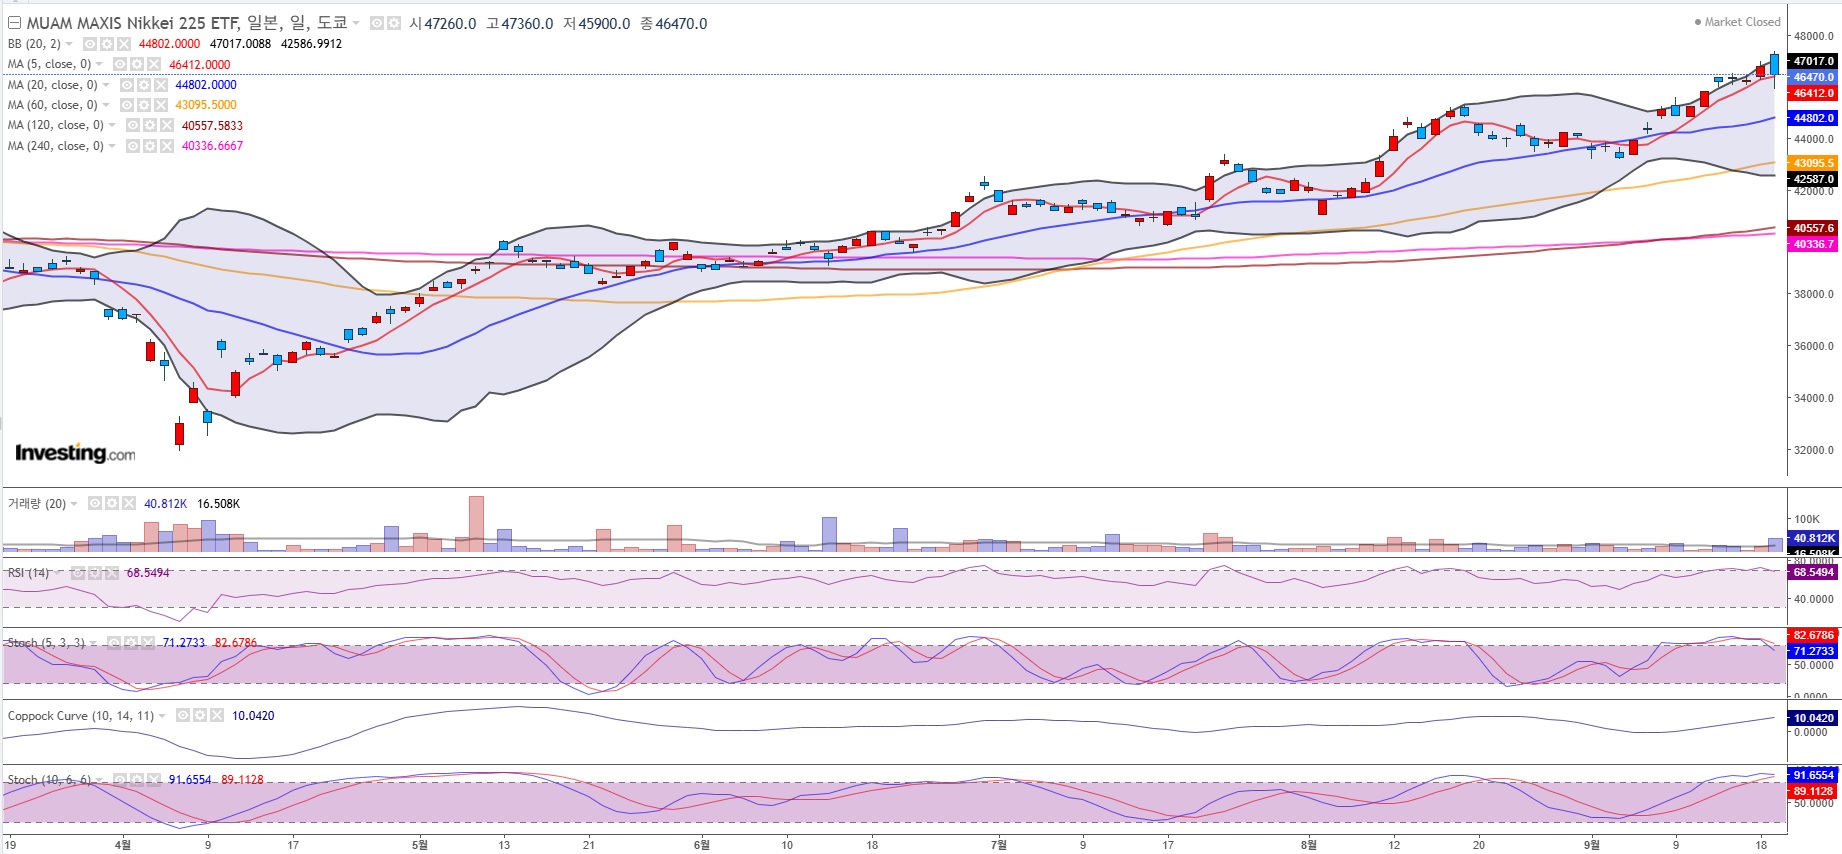Image resolution: width=1842 pixels, height=854 pixels.
Task: Collapse the MUAM MAXIS Nikkei 225 ETF legend box
Action: point(14,23)
